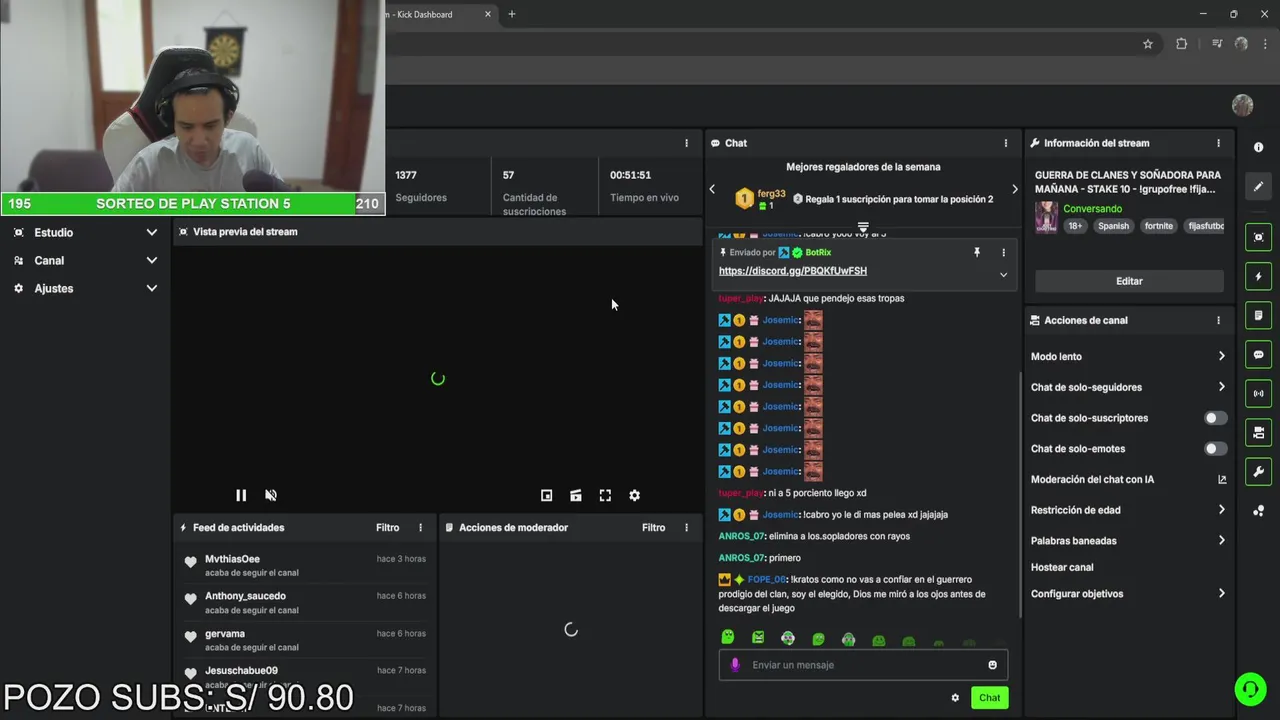Open Acciones de canal options menu

point(1218,320)
